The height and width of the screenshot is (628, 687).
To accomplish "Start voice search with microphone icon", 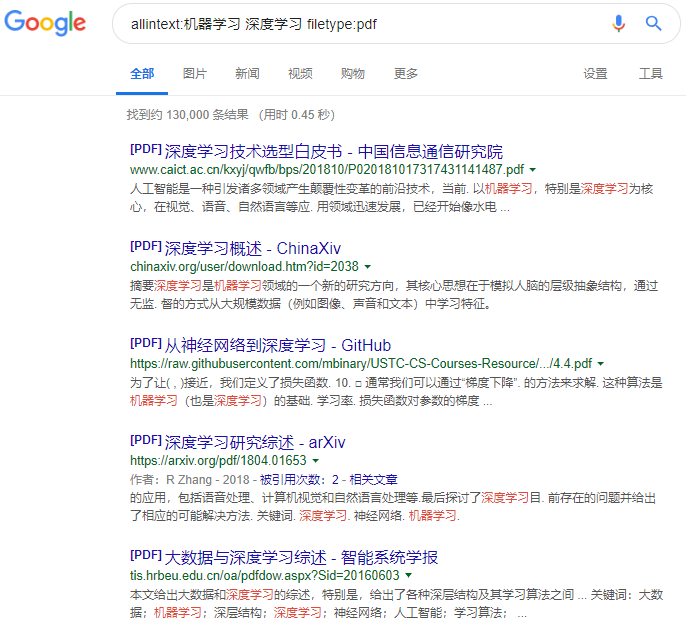I will tap(618, 23).
